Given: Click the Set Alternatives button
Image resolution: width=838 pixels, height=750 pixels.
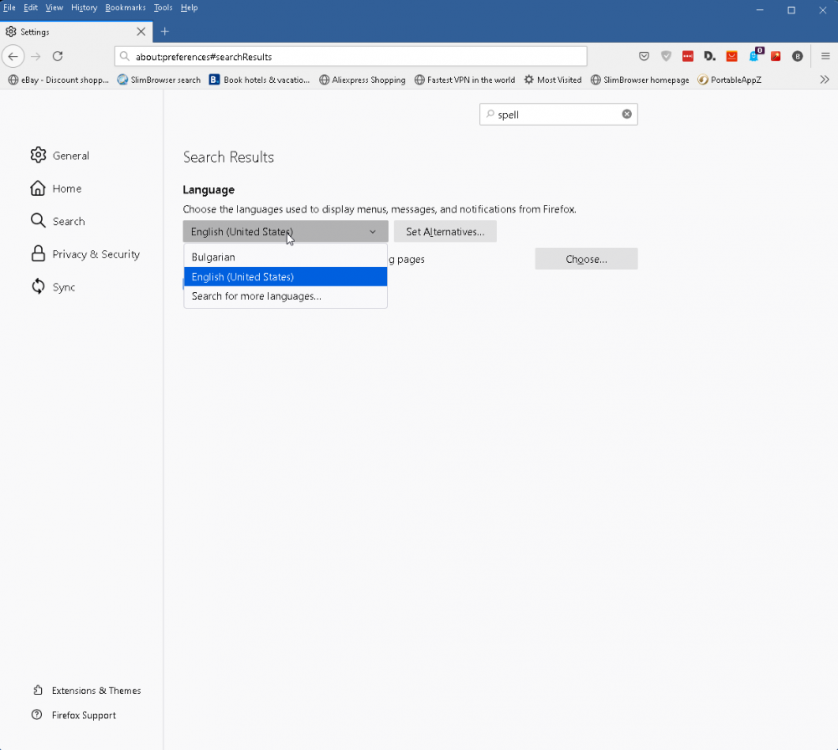Looking at the screenshot, I should [x=445, y=231].
